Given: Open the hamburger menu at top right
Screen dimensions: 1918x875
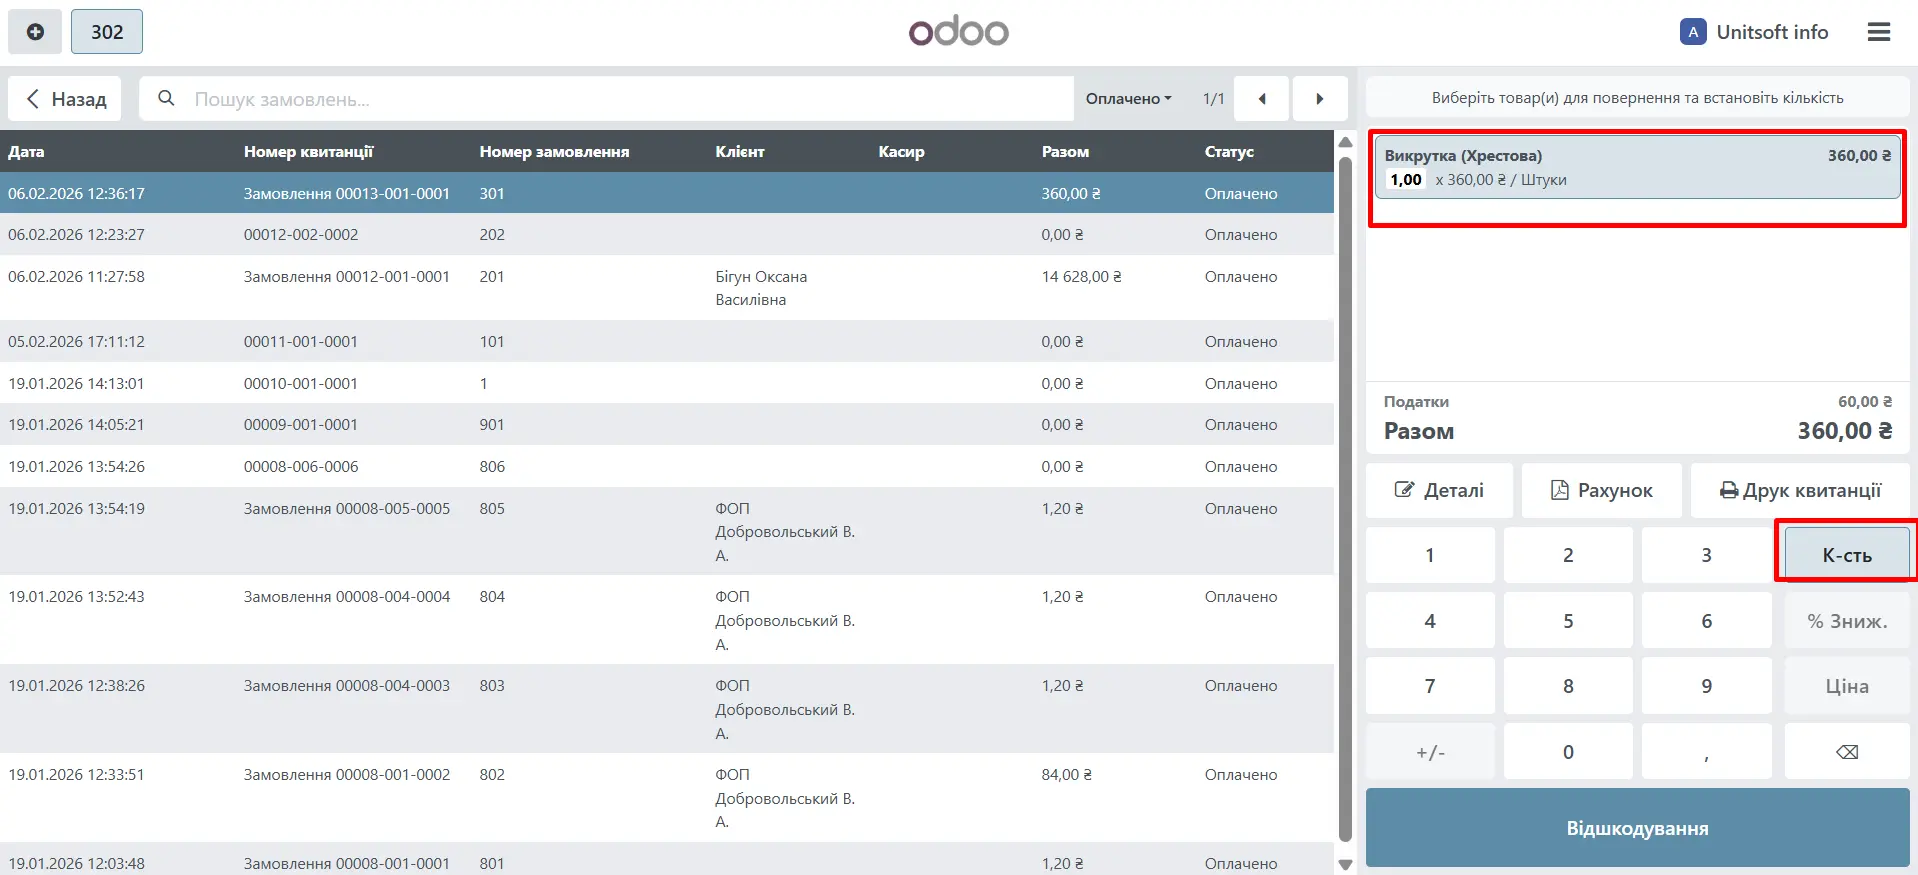Looking at the screenshot, I should tap(1878, 32).
